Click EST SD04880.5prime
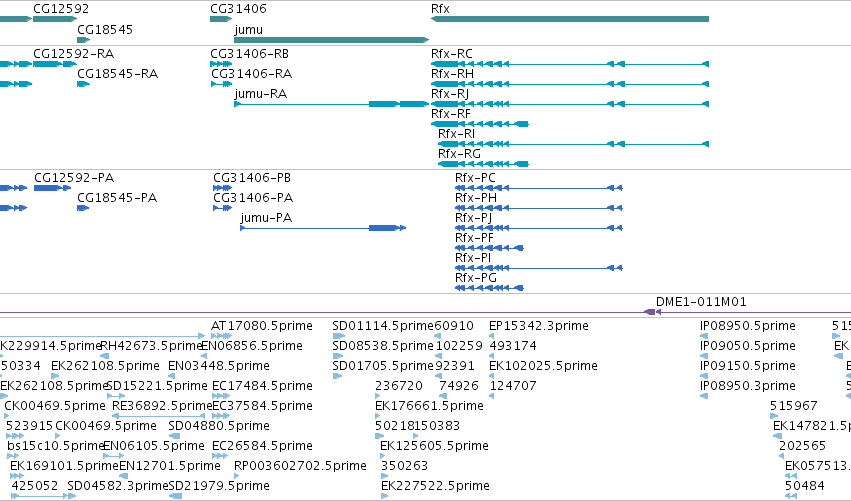This screenshot has height=501, width=851. pyautogui.click(x=219, y=426)
